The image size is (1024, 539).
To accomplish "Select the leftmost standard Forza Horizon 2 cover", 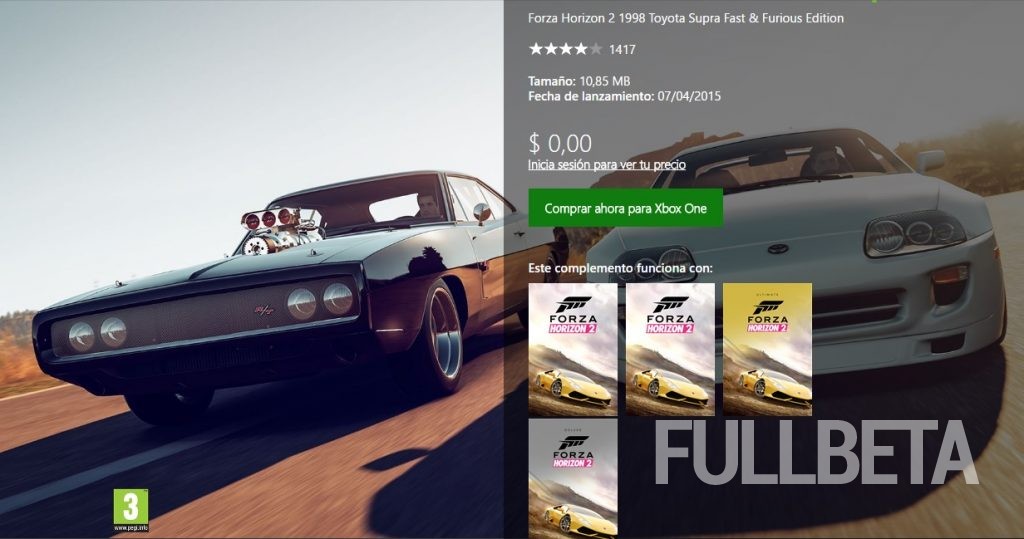I will pos(573,349).
